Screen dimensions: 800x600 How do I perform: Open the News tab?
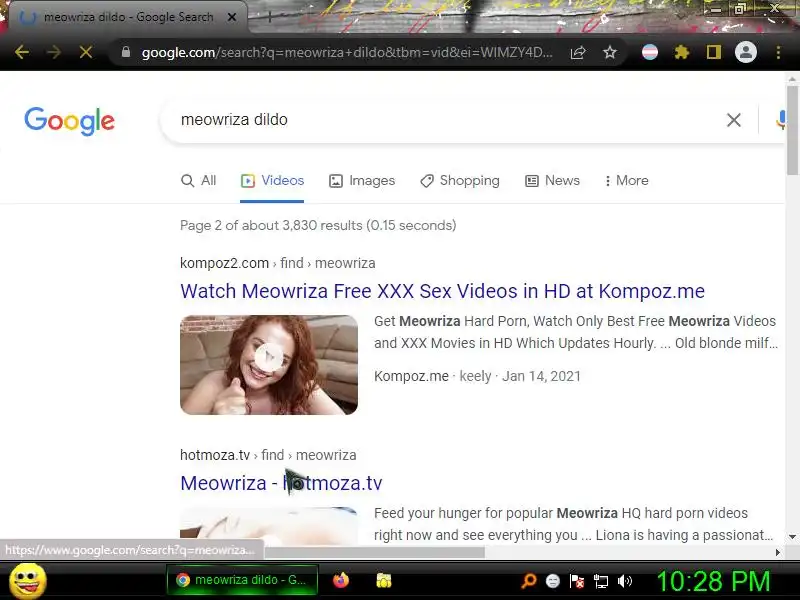point(553,181)
